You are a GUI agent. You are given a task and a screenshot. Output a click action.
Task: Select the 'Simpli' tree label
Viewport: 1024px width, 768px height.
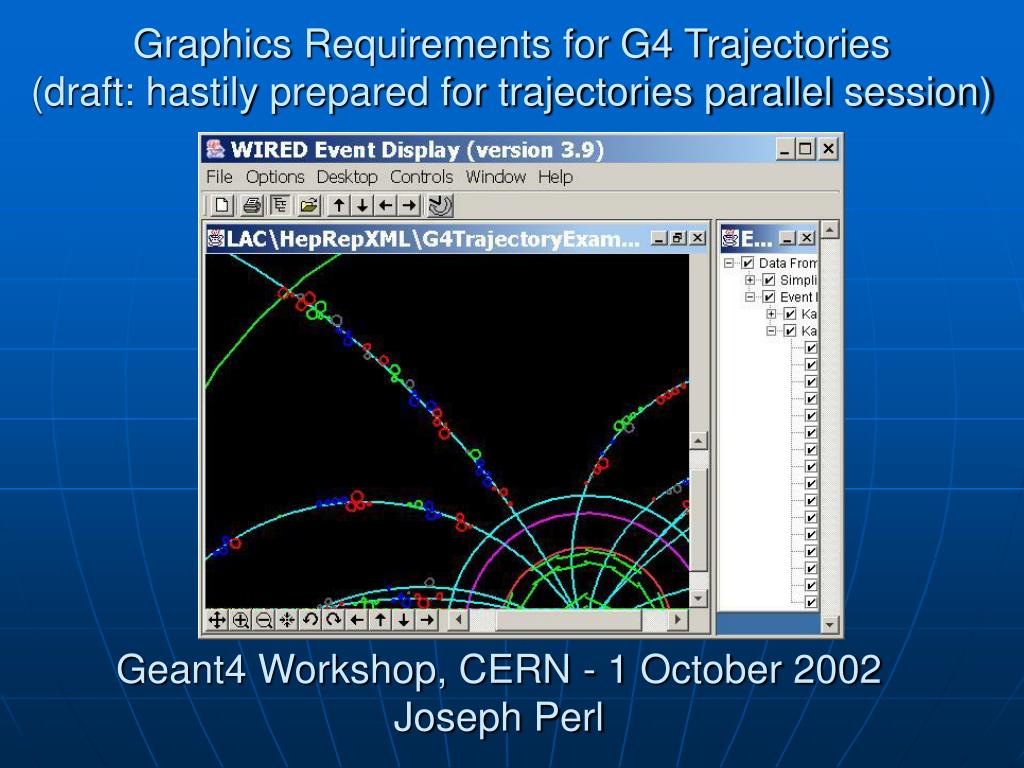pos(799,280)
